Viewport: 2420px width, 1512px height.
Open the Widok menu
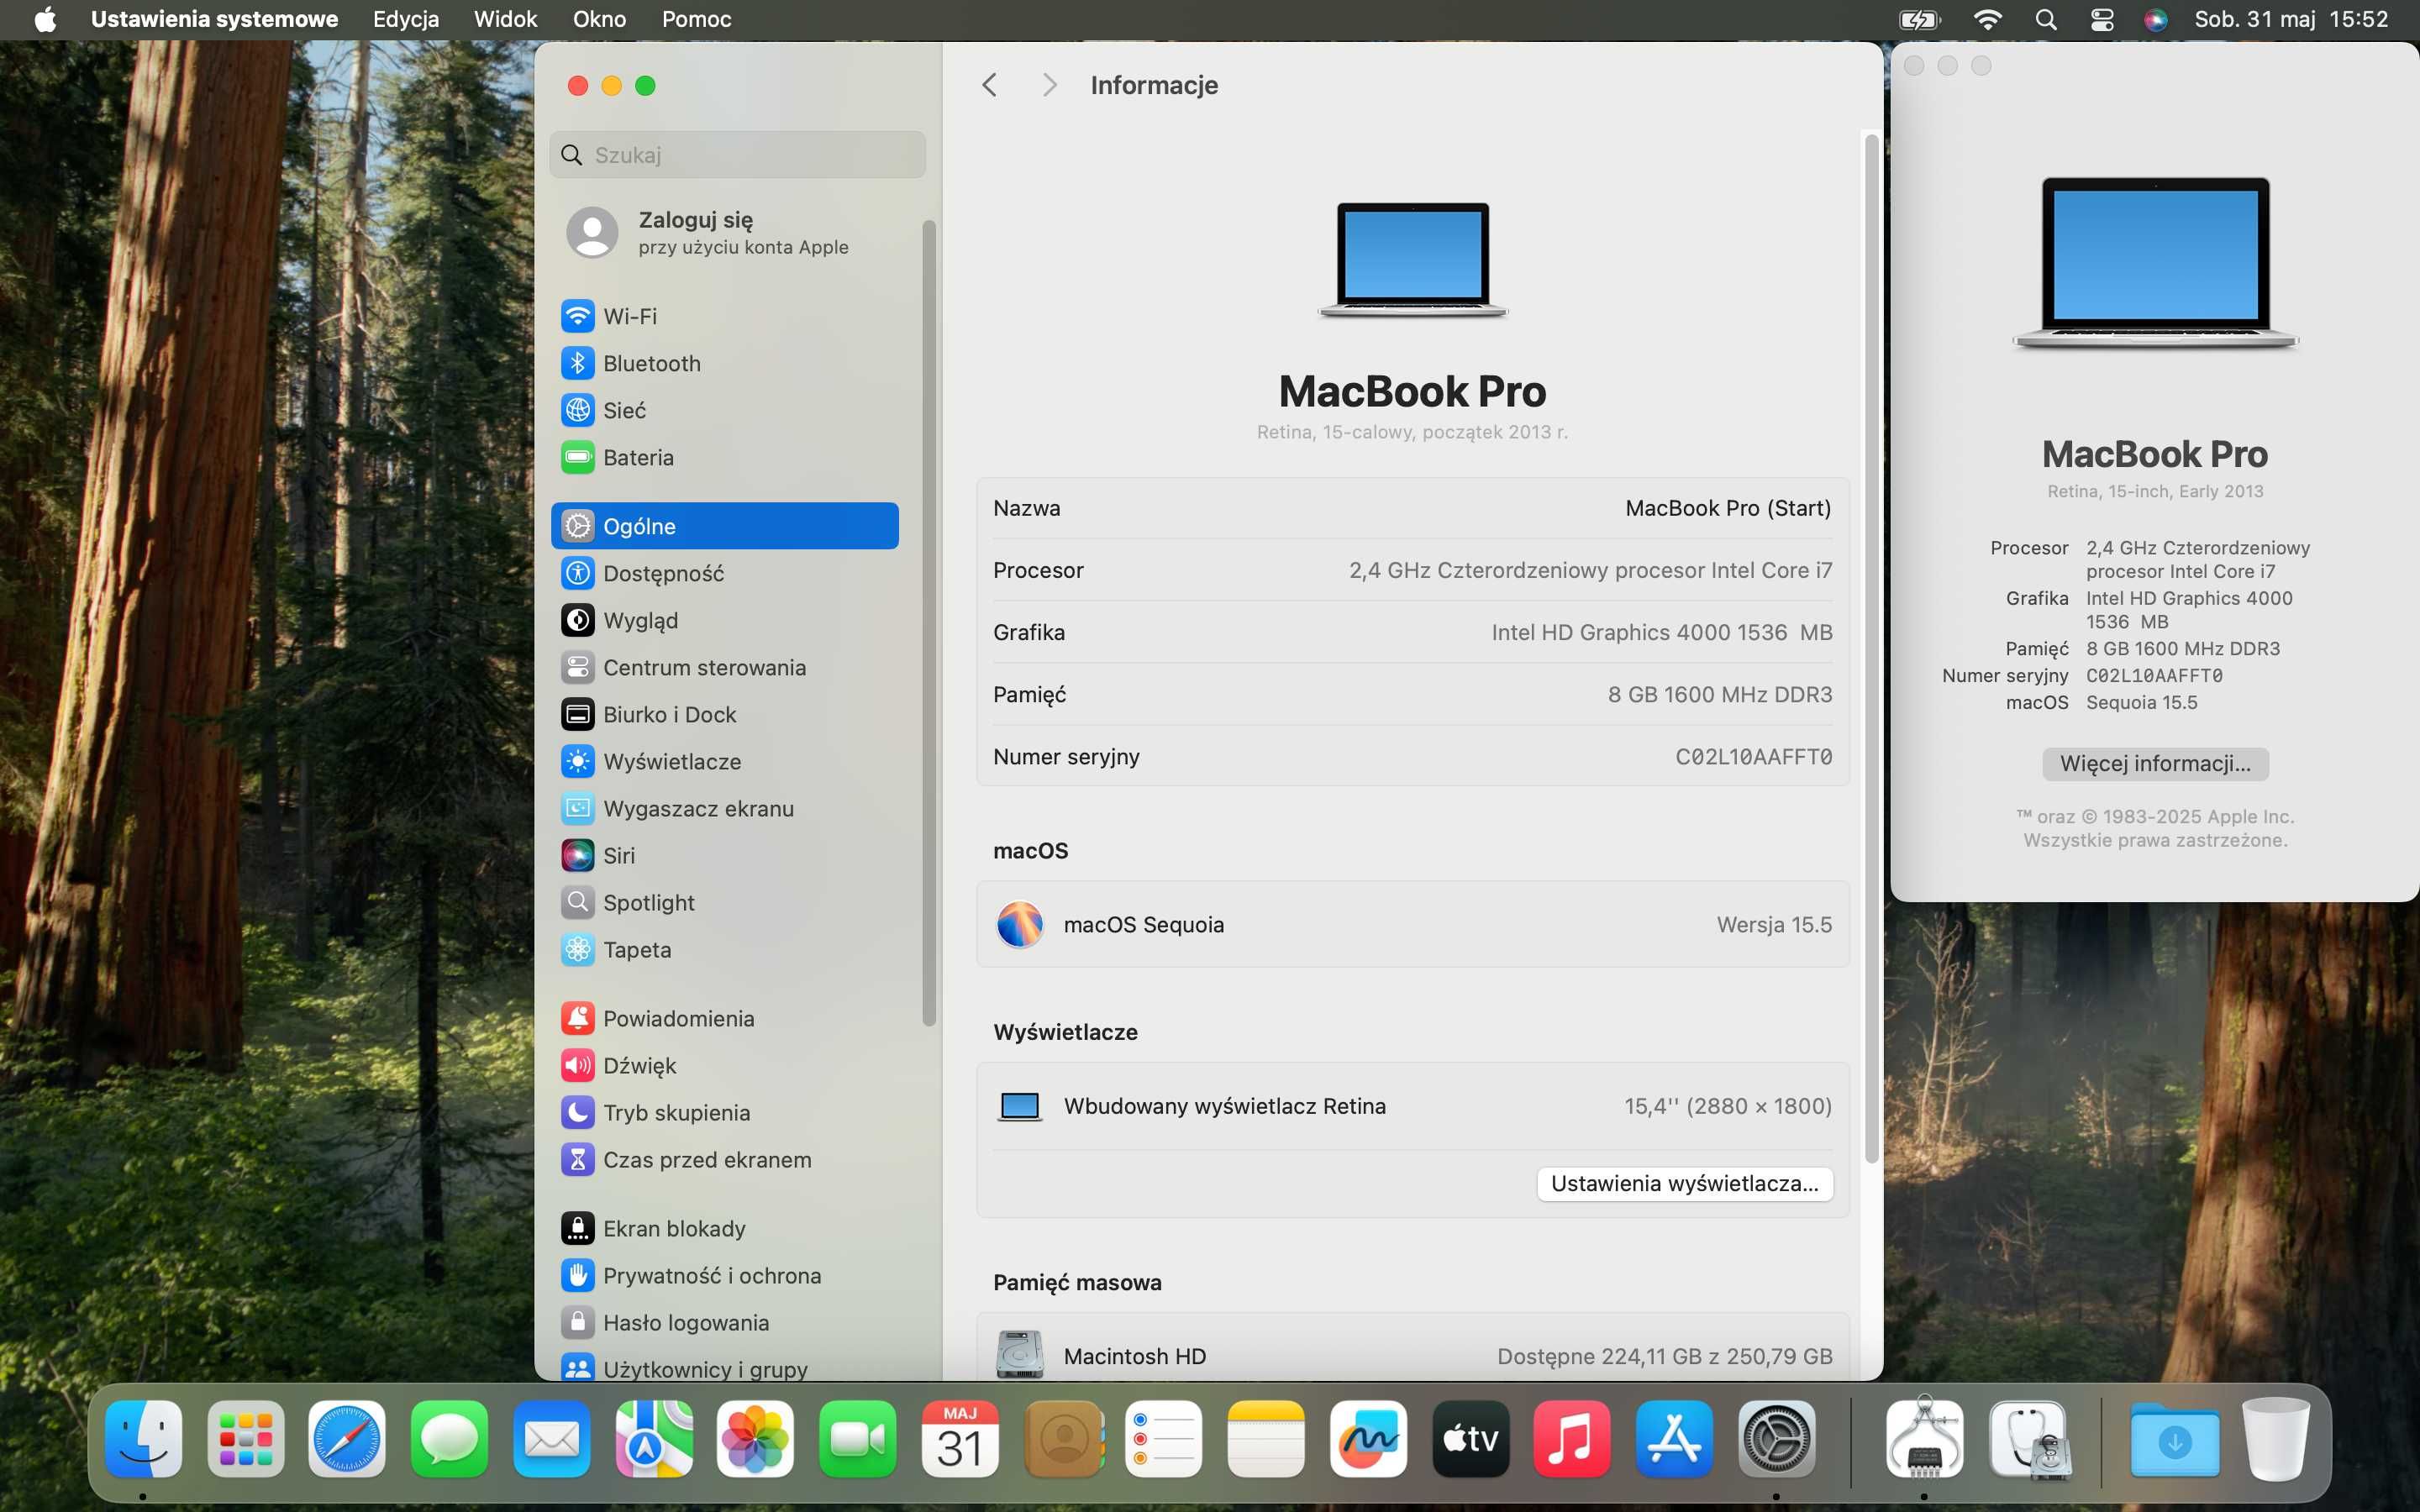point(505,19)
